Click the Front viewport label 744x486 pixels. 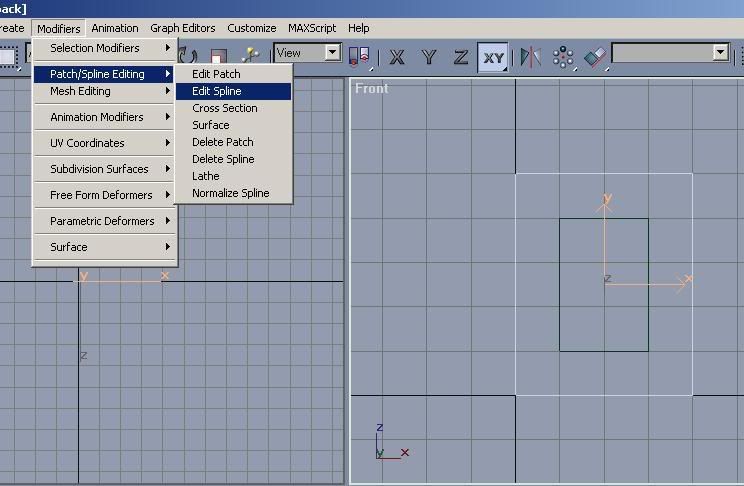tap(372, 88)
